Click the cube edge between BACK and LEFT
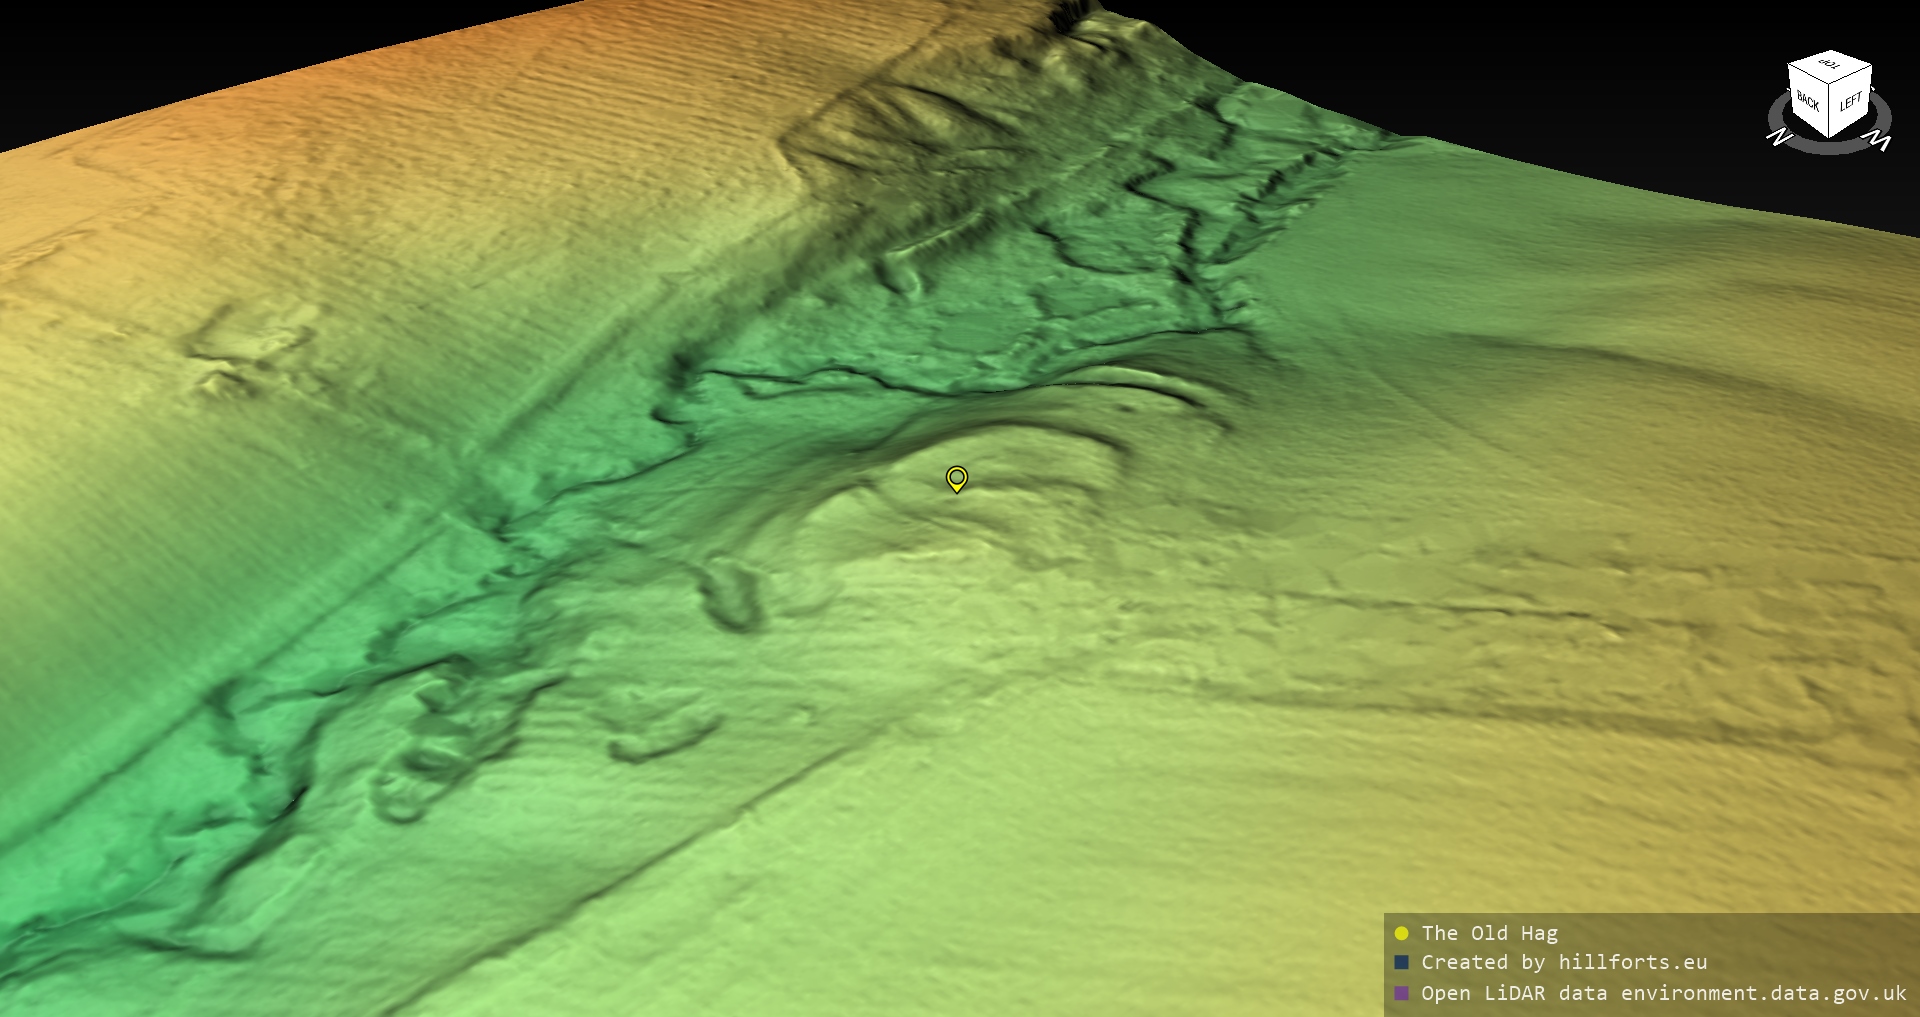1920x1017 pixels. point(1830,112)
